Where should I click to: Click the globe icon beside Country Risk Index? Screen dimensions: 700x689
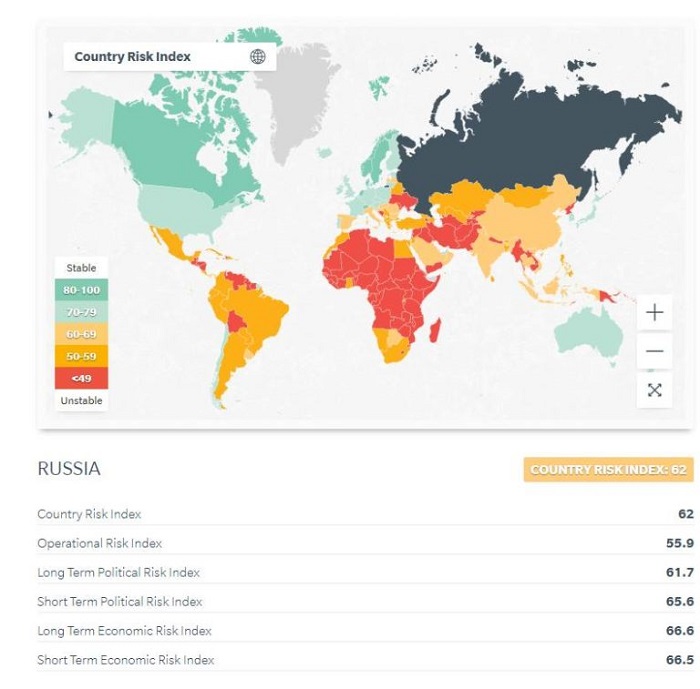point(258,57)
